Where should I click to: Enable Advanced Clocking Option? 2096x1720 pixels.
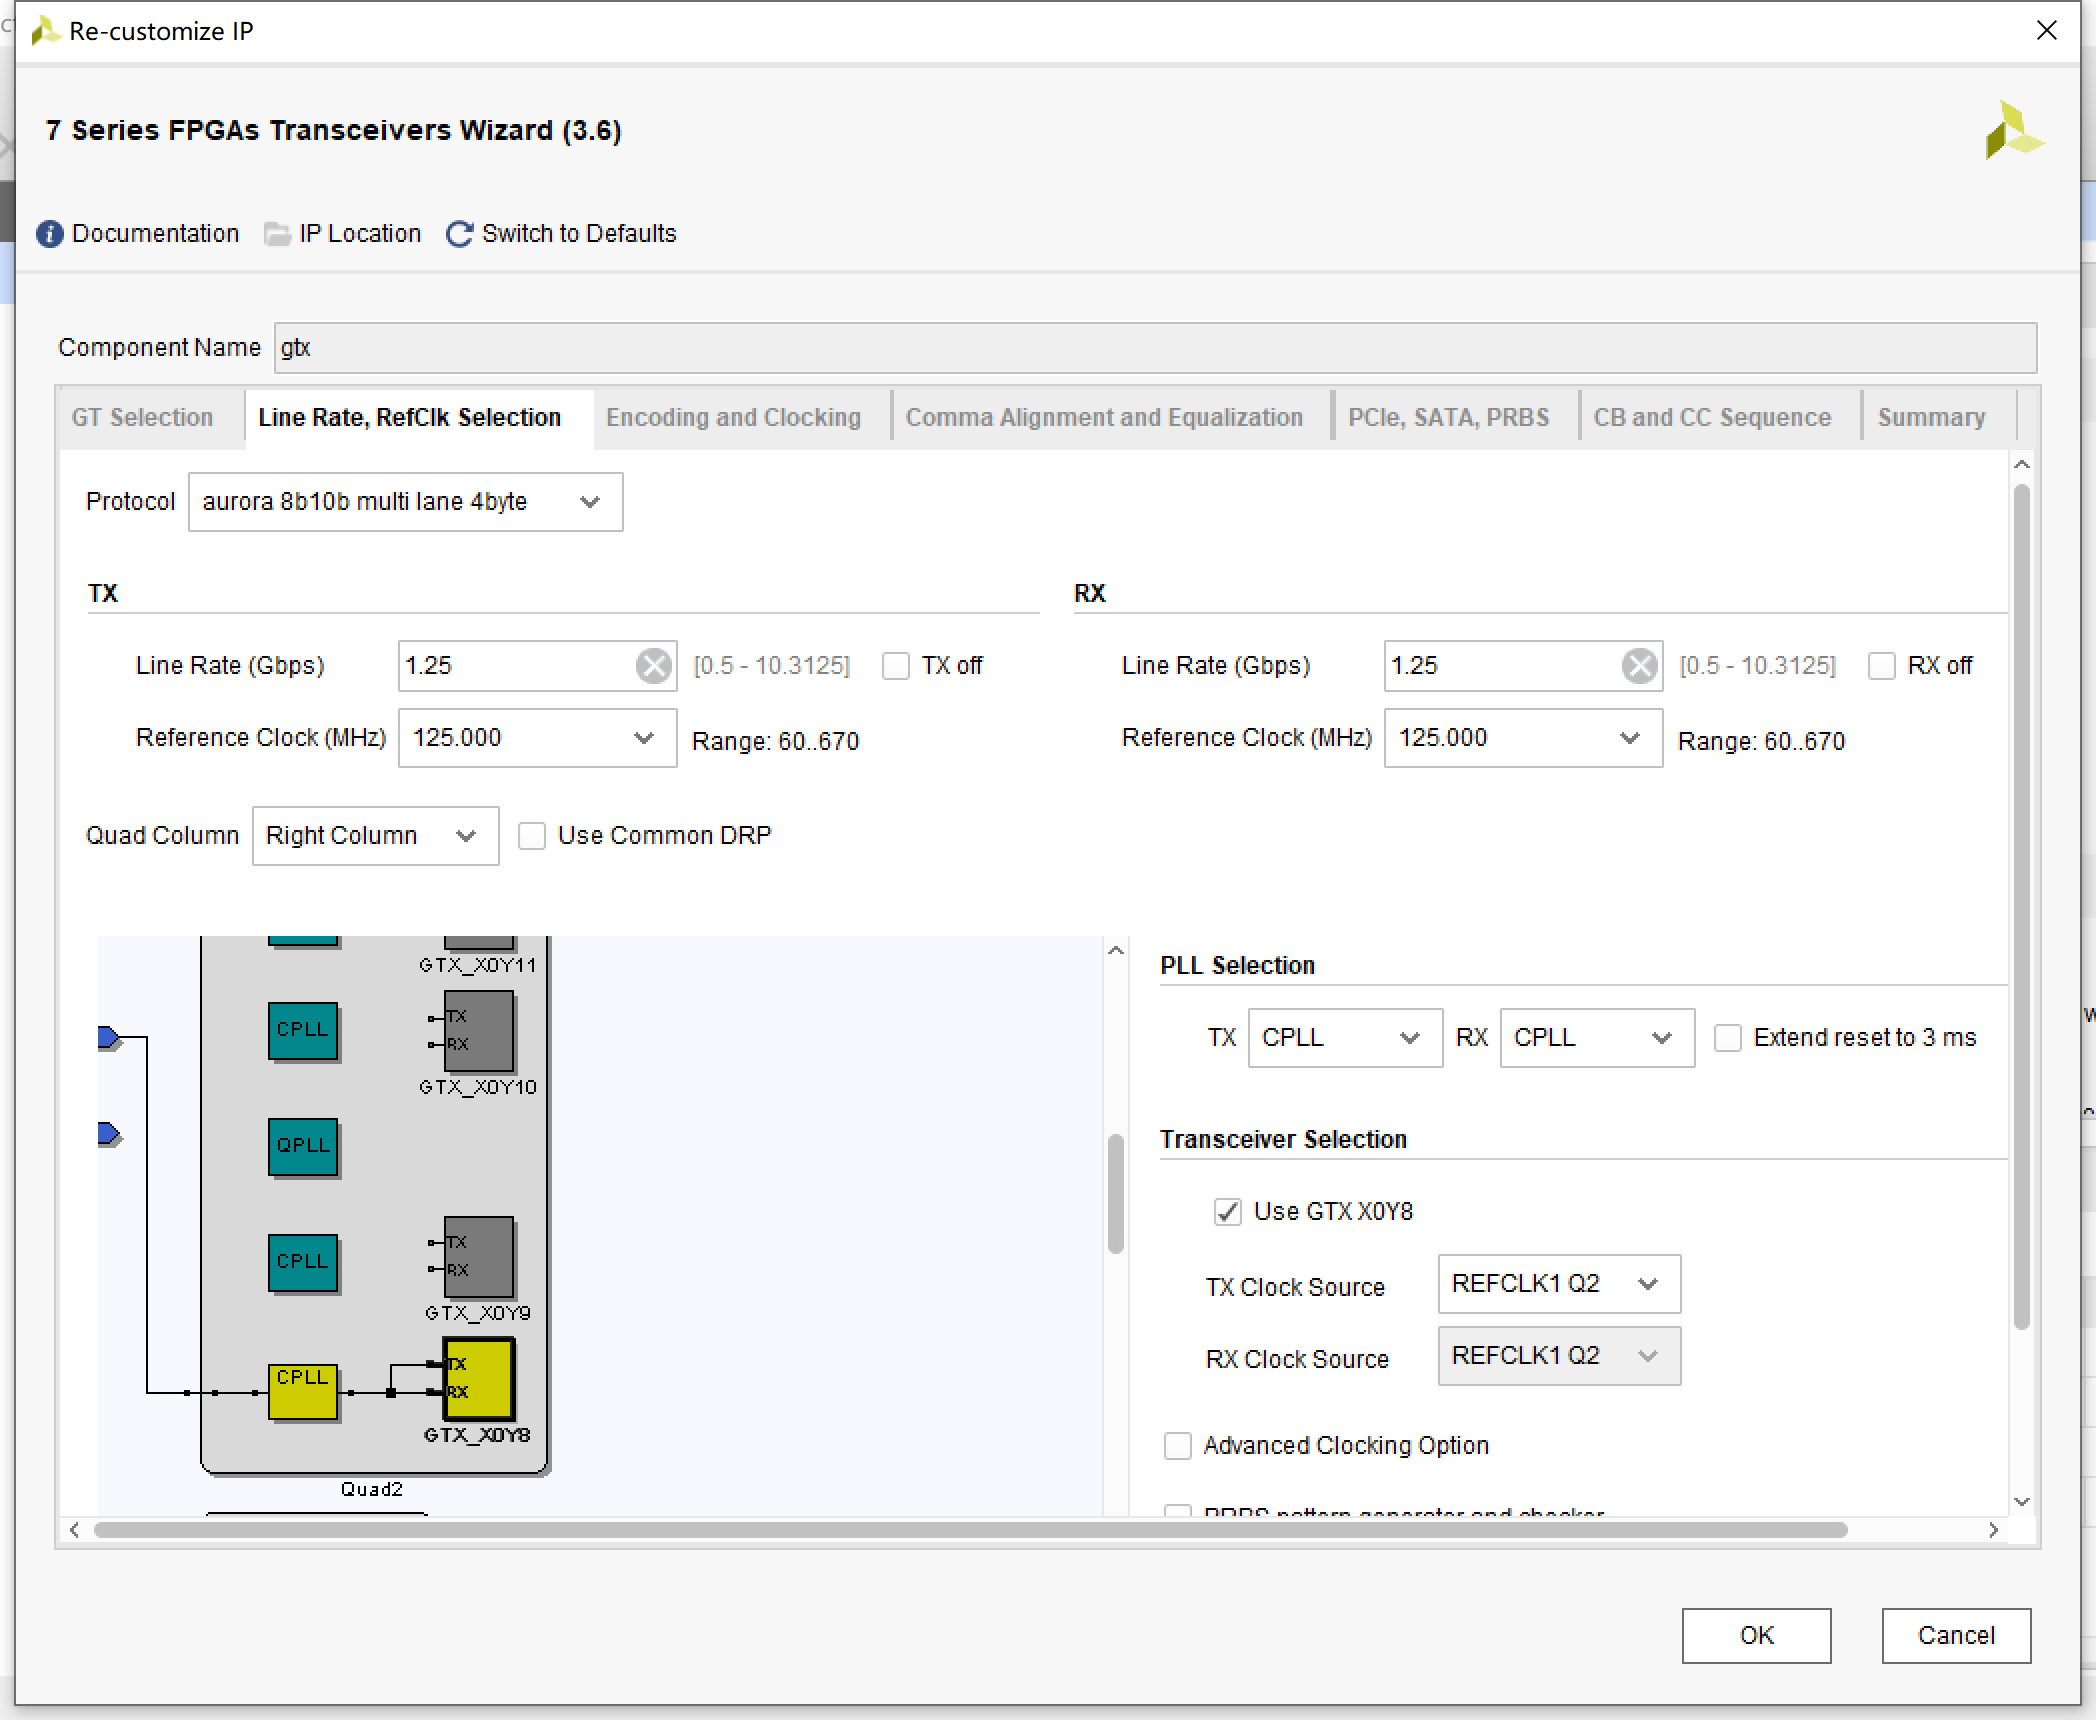point(1178,1446)
